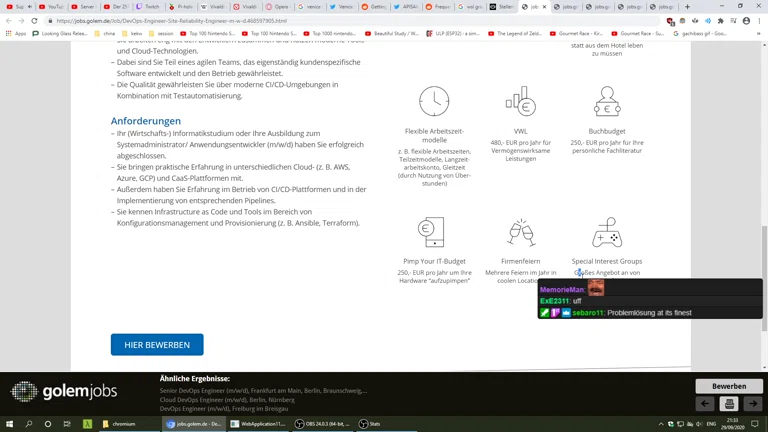Go to next job with right arrow
The width and height of the screenshot is (768, 432).
753,404
